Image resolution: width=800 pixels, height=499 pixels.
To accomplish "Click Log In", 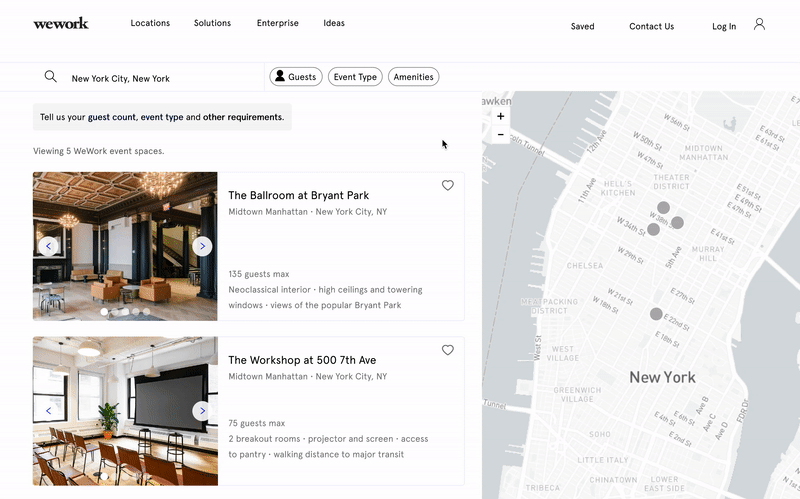I will pyautogui.click(x=724, y=27).
